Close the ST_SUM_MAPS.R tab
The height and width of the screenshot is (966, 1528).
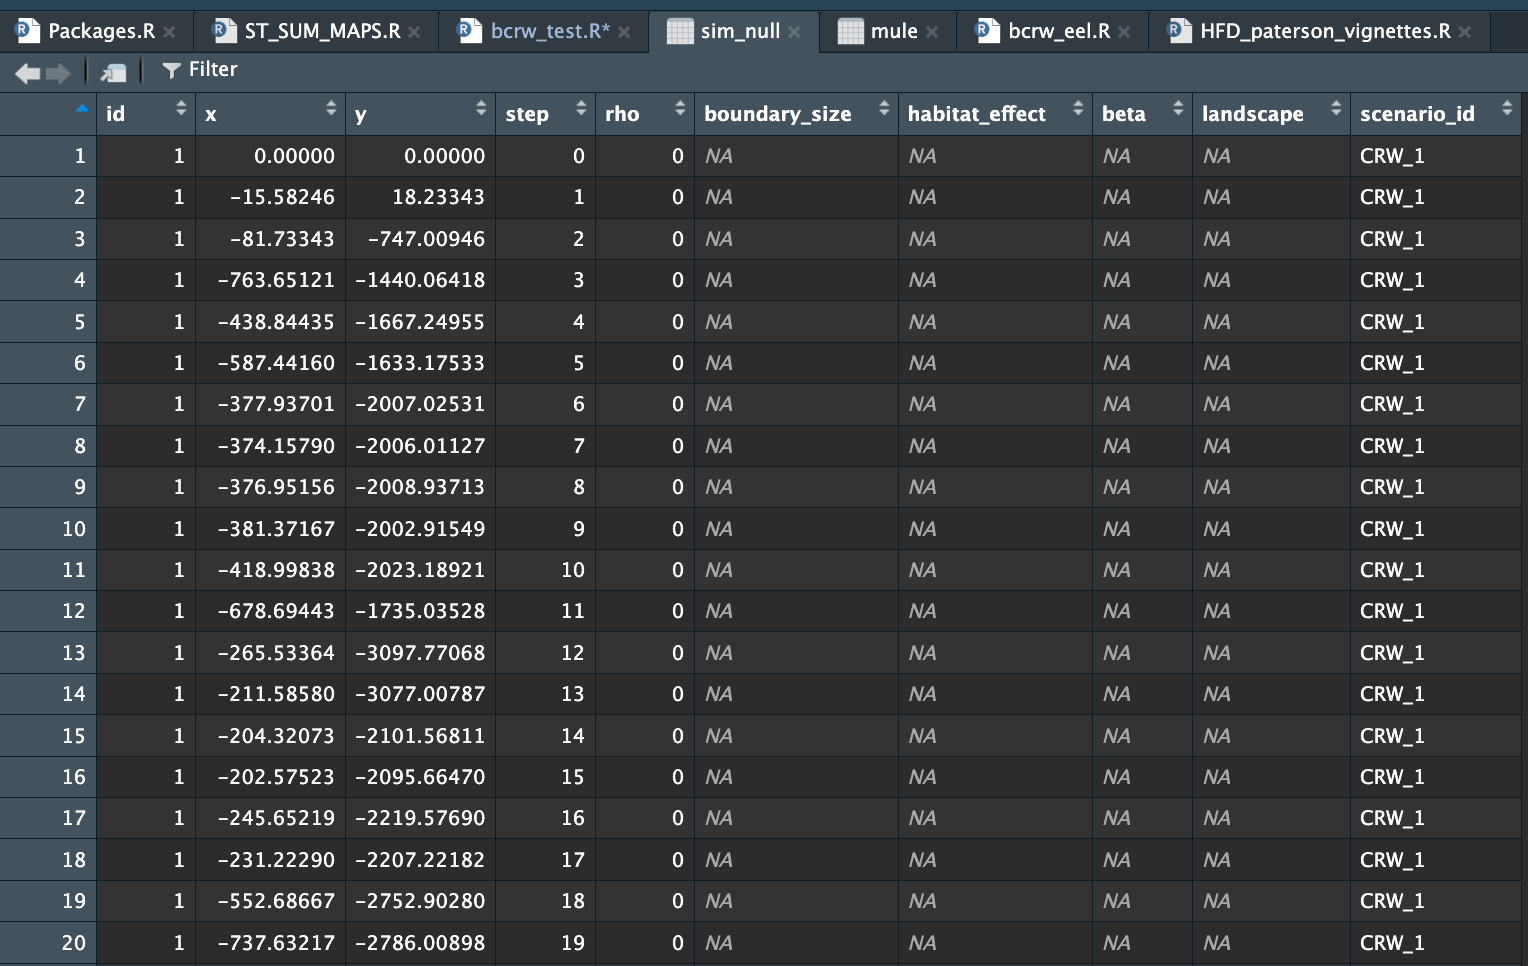pyautogui.click(x=414, y=32)
